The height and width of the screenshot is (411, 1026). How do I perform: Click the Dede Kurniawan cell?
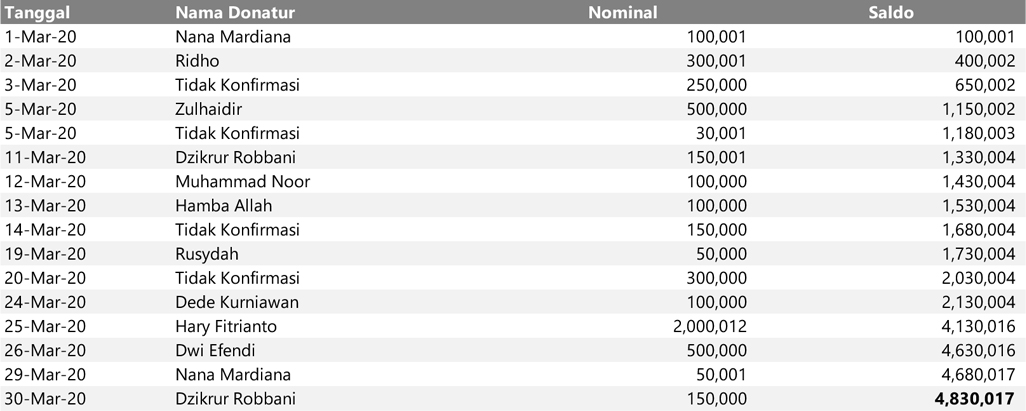[x=236, y=302]
